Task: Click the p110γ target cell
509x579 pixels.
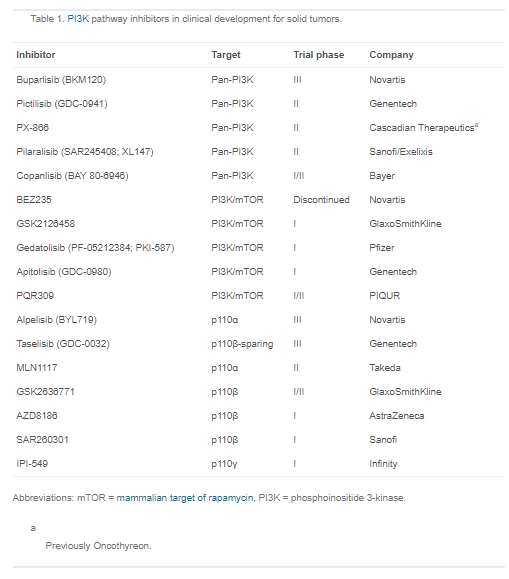Action: [x=224, y=464]
